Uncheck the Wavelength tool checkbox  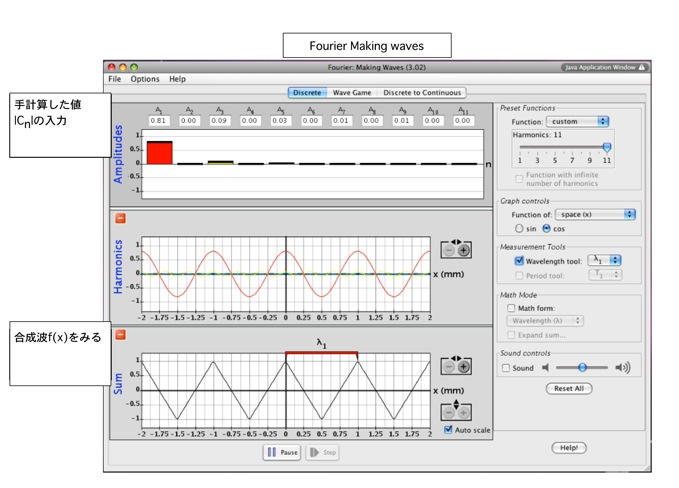click(519, 261)
